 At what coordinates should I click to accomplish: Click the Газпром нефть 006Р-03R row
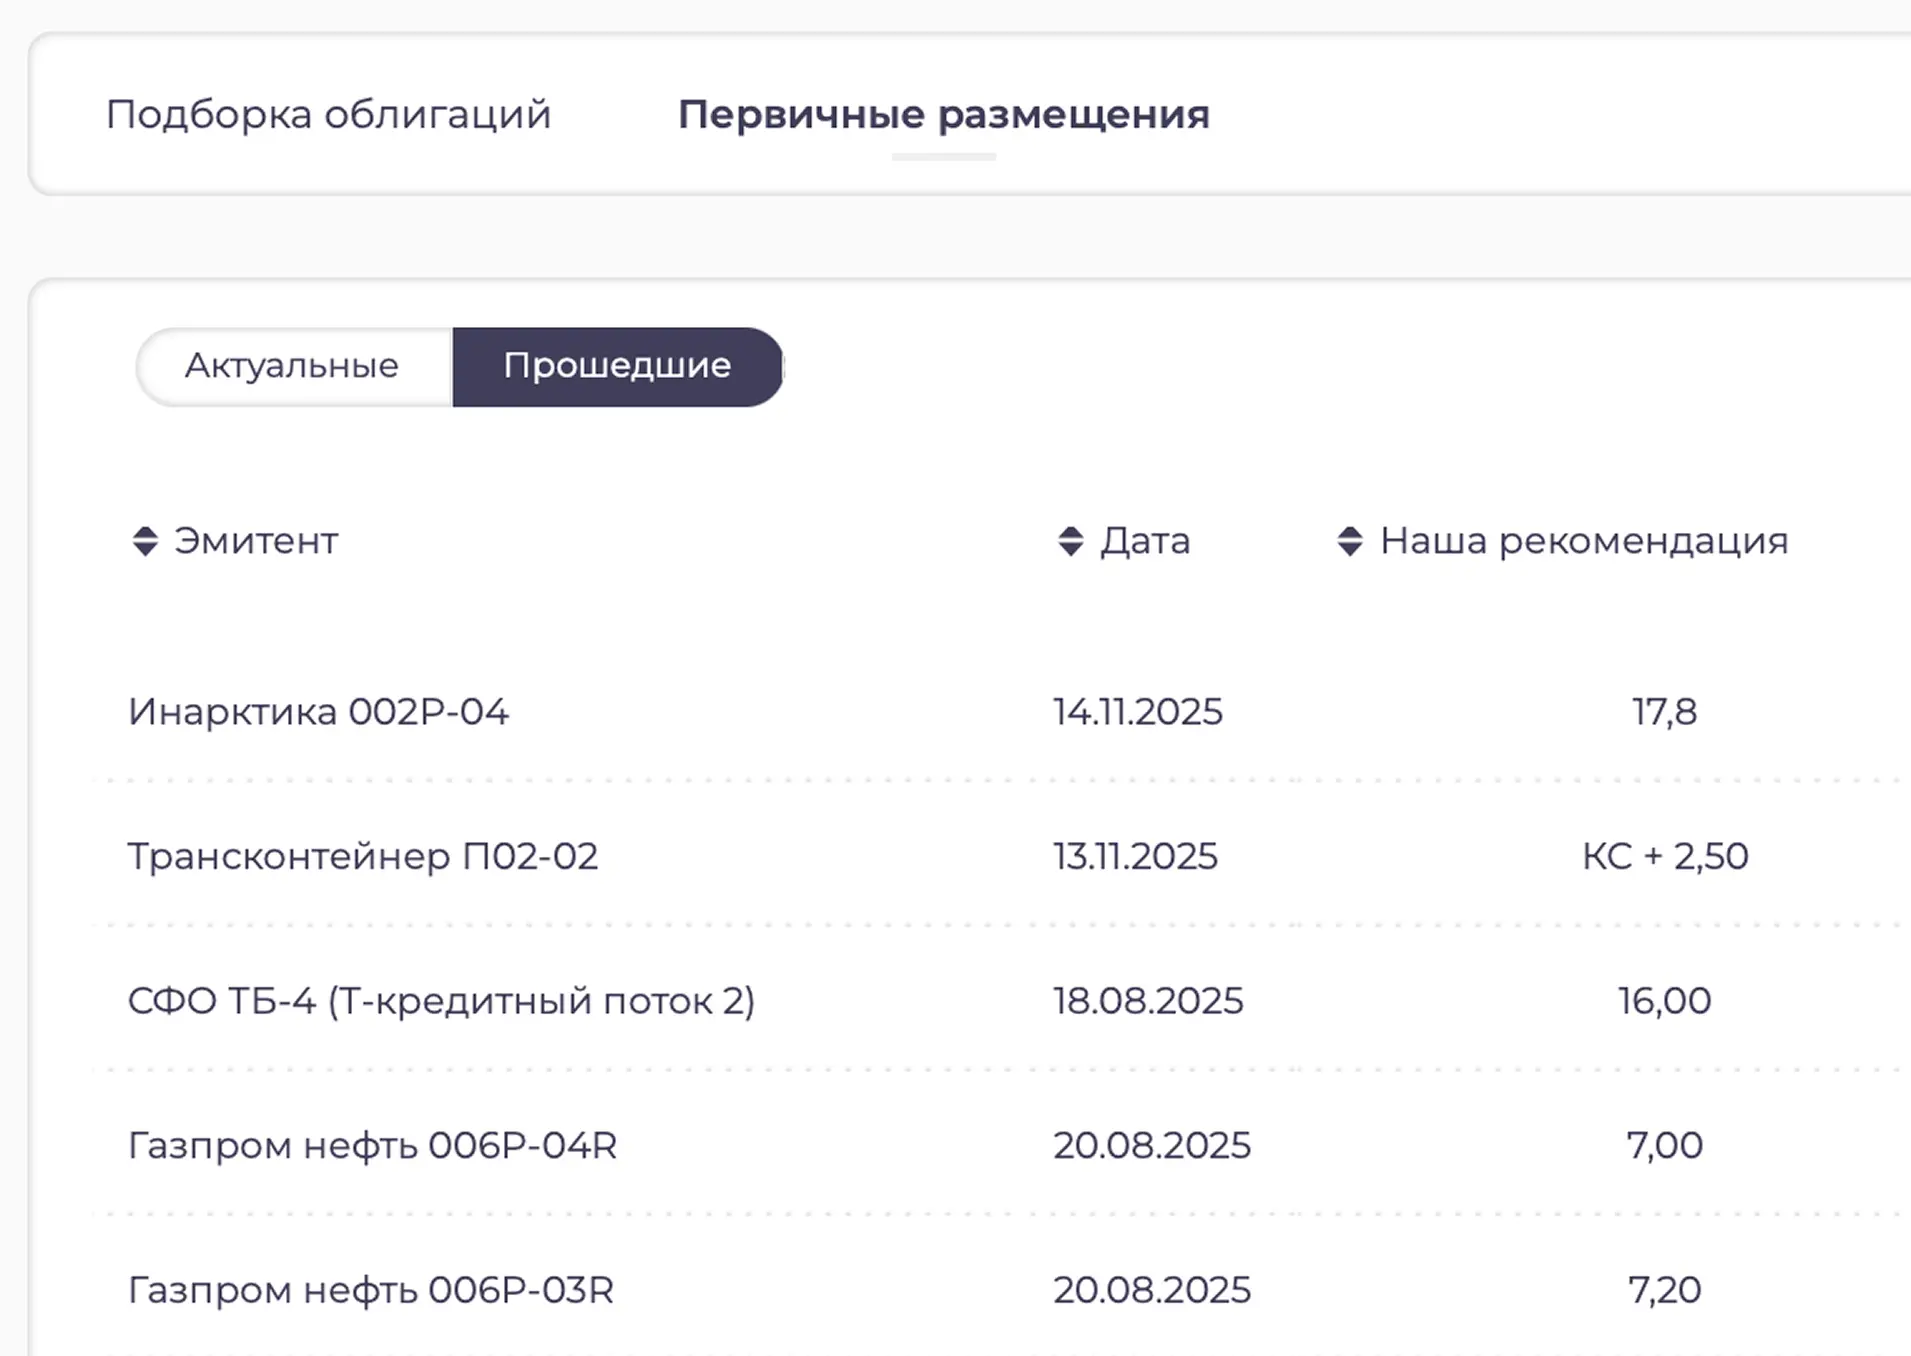pos(371,1289)
